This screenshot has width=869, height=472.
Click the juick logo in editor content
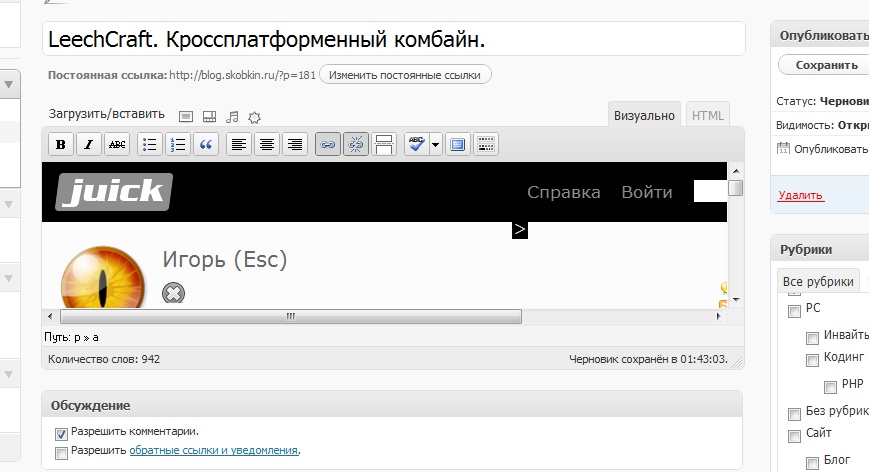[114, 192]
